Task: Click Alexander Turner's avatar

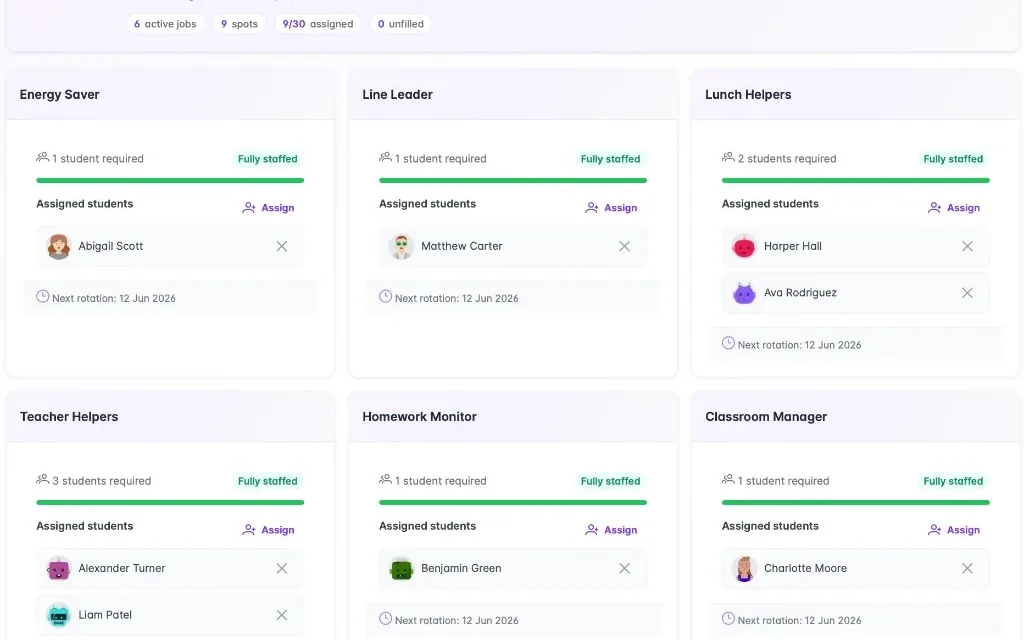Action: click(59, 568)
